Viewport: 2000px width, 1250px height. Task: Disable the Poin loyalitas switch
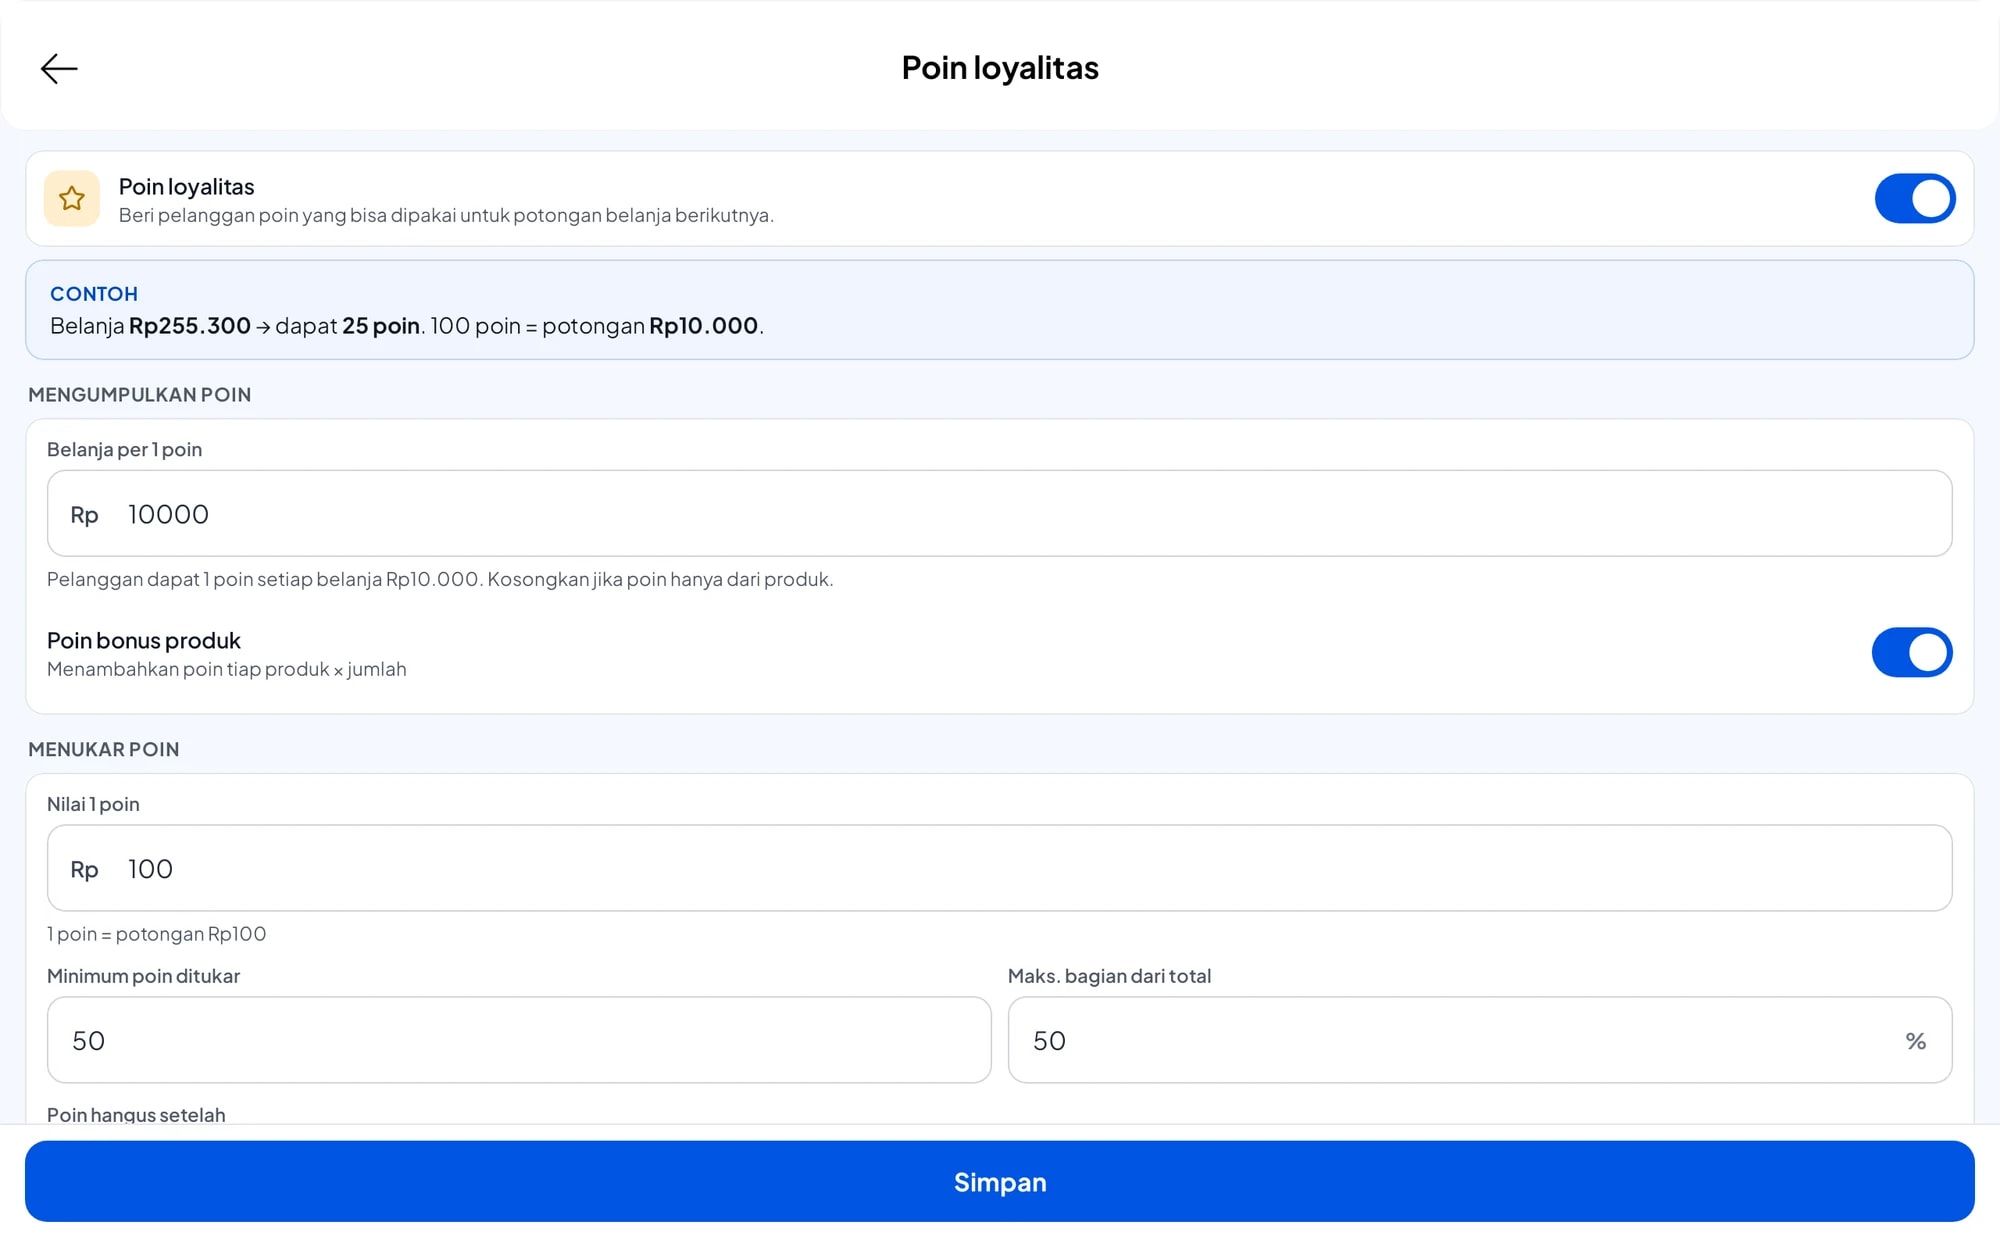(x=1914, y=198)
